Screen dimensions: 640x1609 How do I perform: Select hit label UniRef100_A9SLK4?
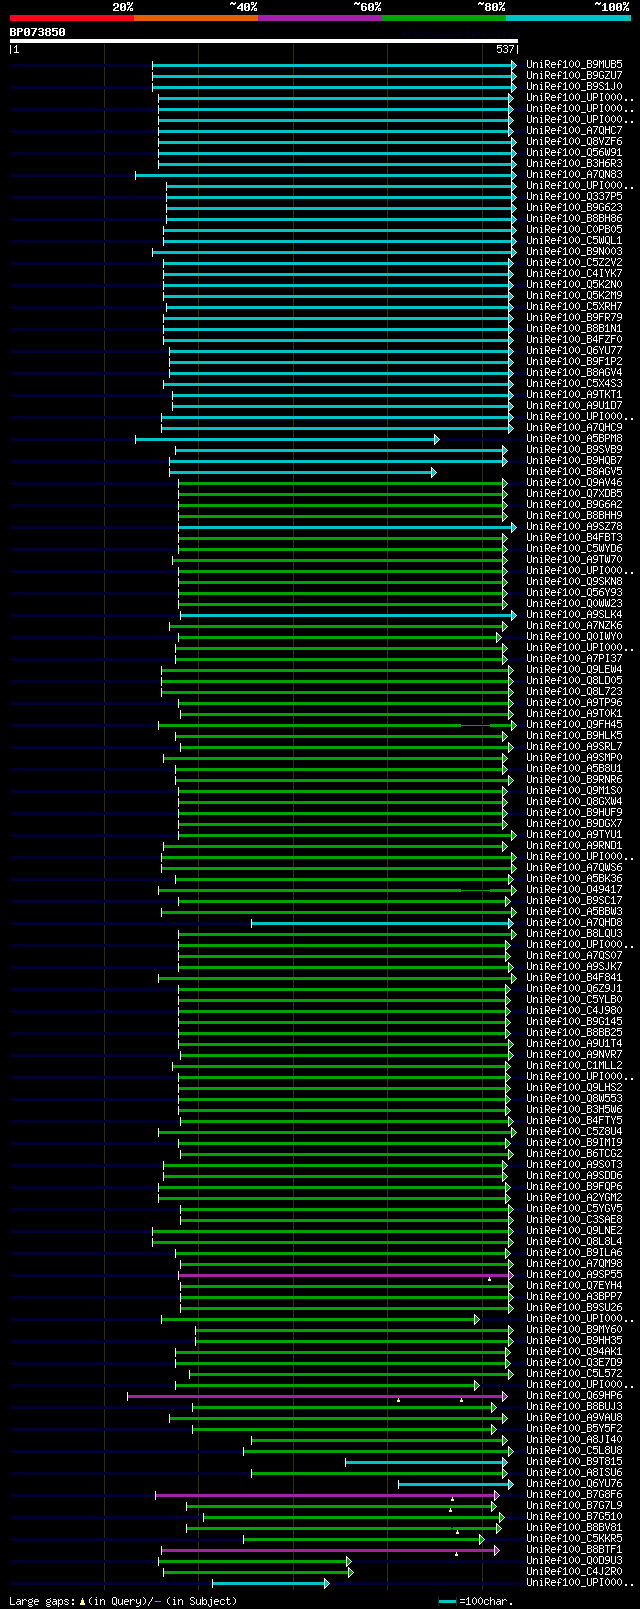click(574, 614)
